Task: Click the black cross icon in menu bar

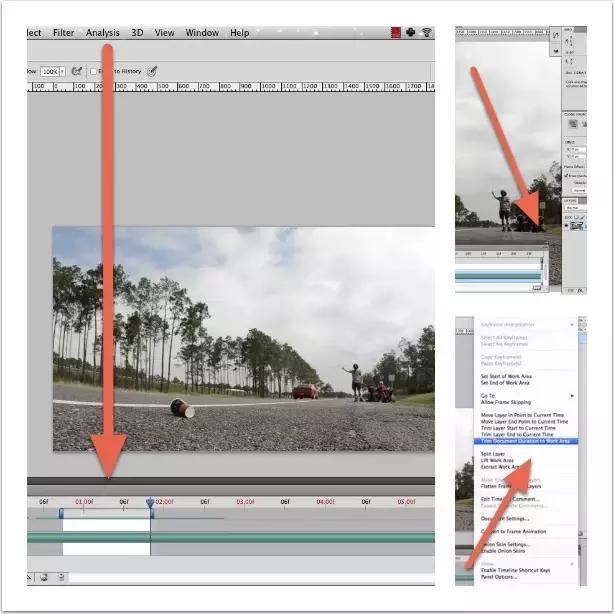Action: 411,33
